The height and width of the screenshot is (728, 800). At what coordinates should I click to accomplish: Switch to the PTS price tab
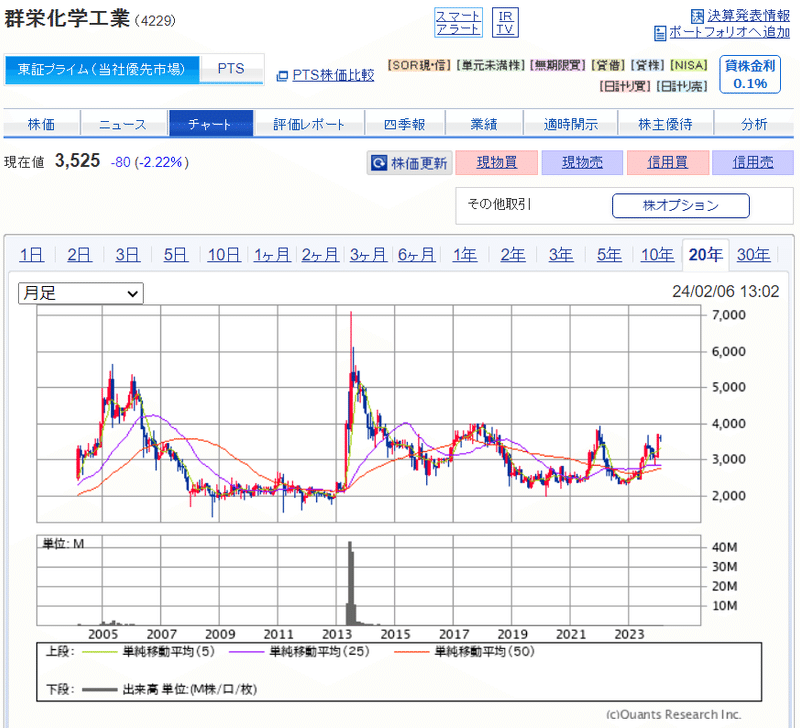(x=231, y=69)
